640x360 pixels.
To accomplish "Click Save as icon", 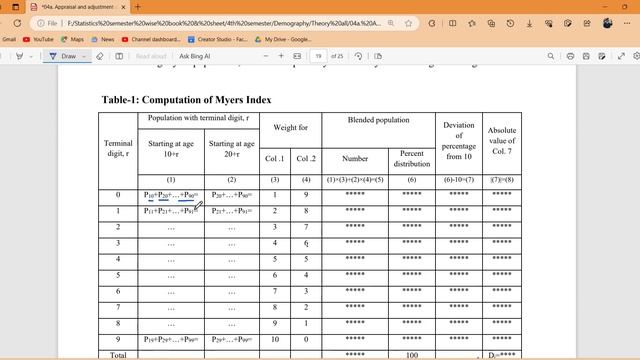I will click(x=602, y=56).
